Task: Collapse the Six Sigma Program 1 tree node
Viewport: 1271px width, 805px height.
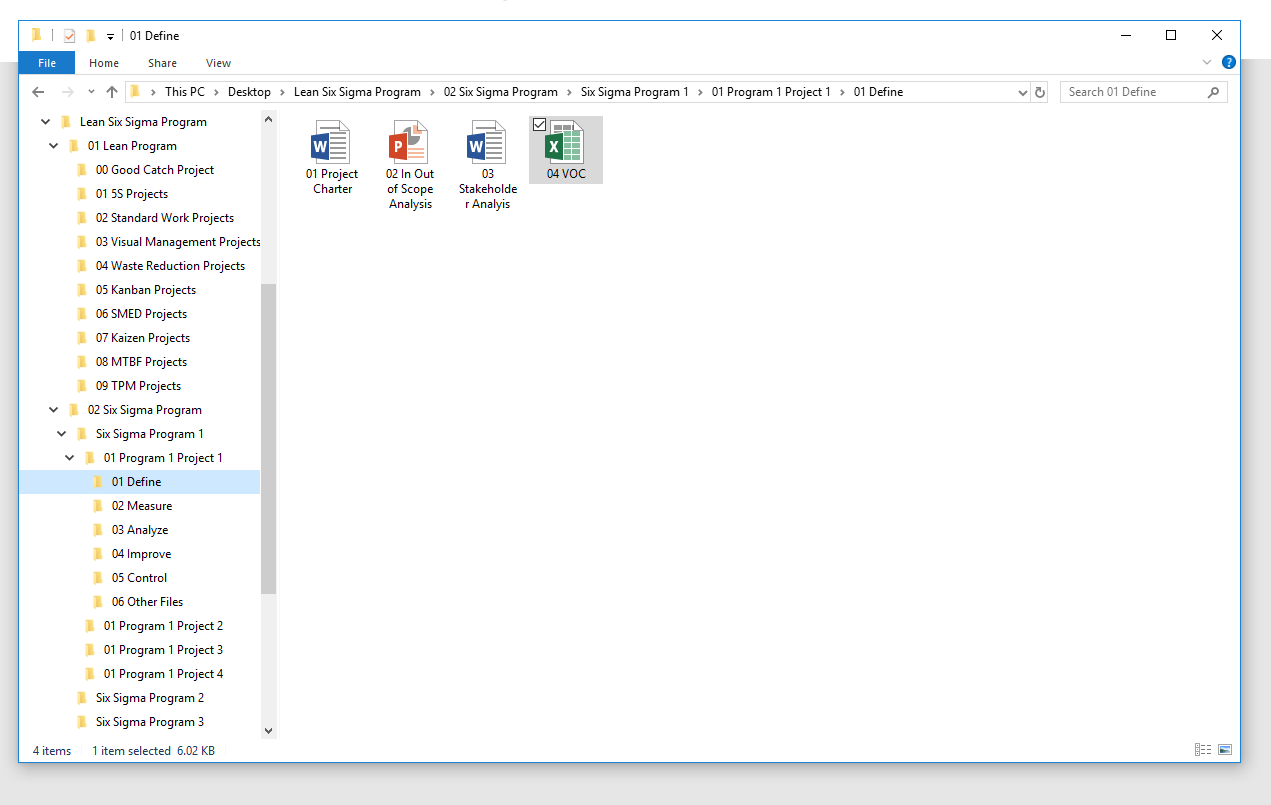Action: pyautogui.click(x=61, y=434)
